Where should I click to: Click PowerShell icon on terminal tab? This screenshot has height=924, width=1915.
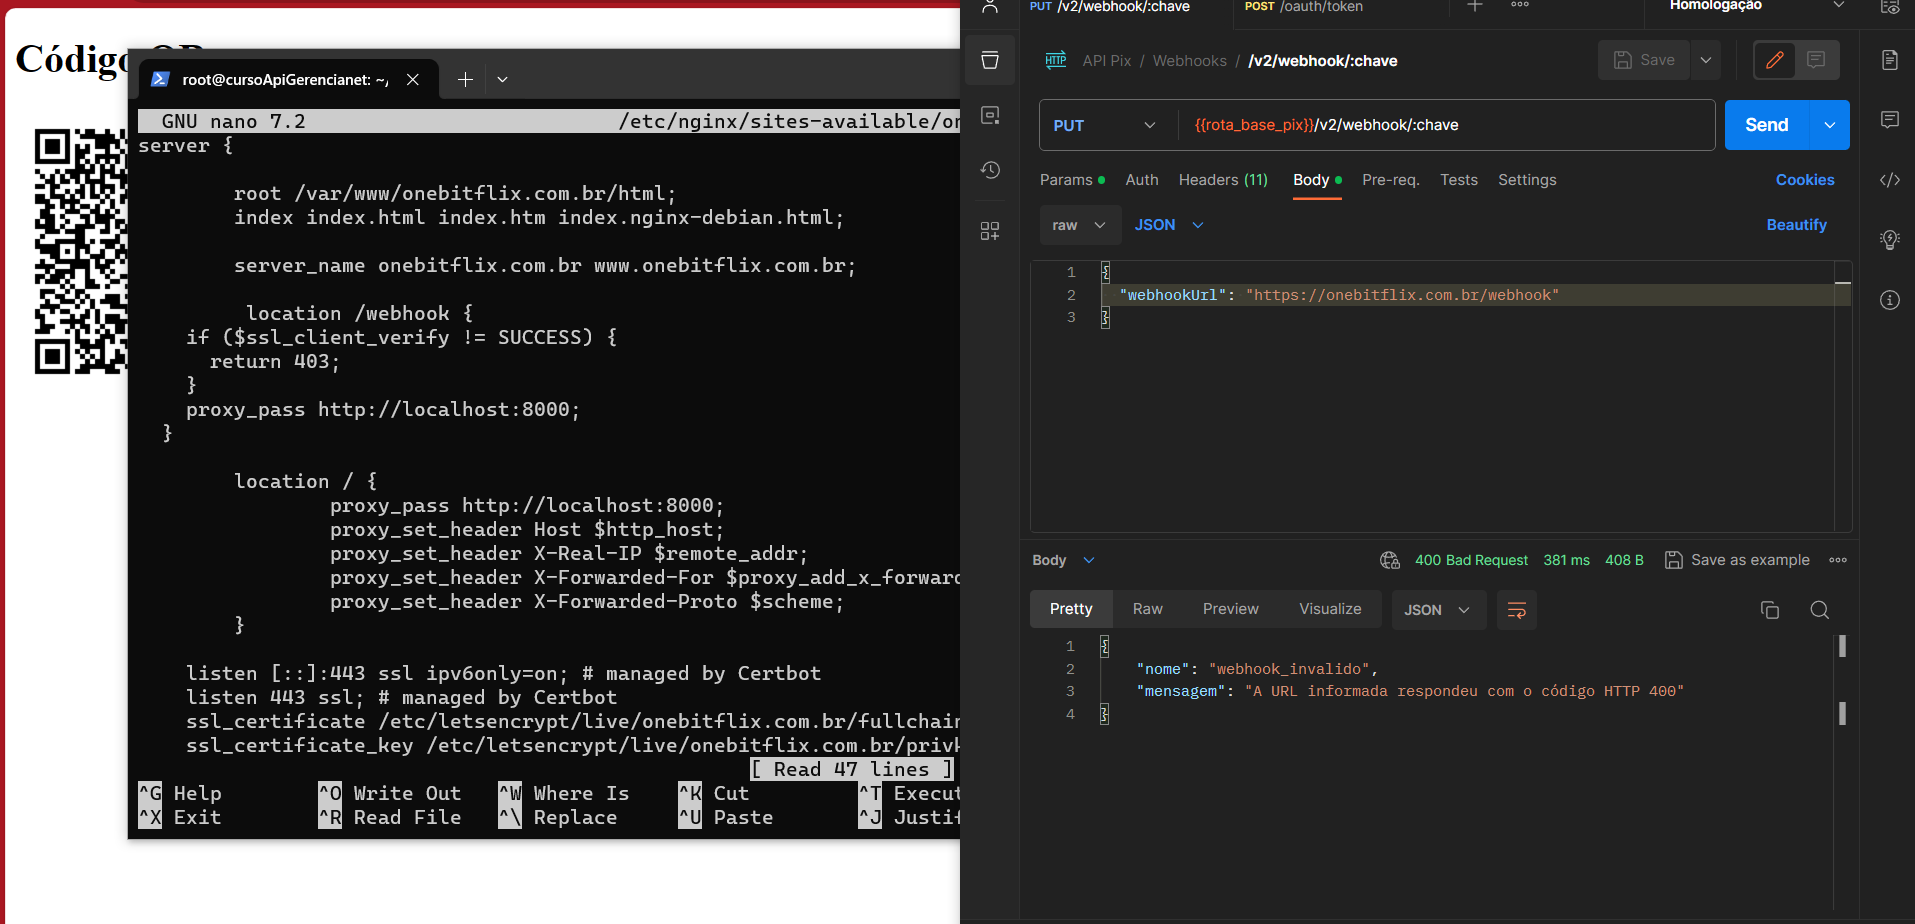pos(160,79)
